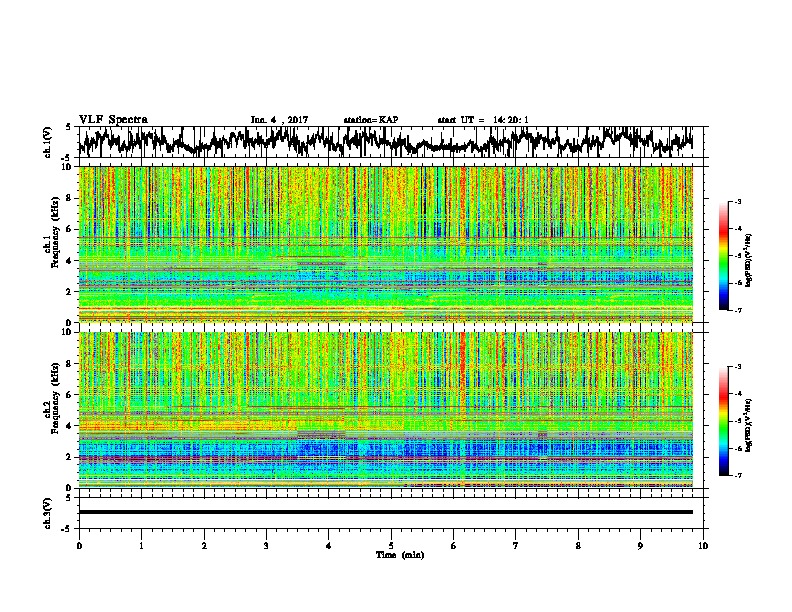Click the ch.1 spectrogram color scale bar

point(723,256)
